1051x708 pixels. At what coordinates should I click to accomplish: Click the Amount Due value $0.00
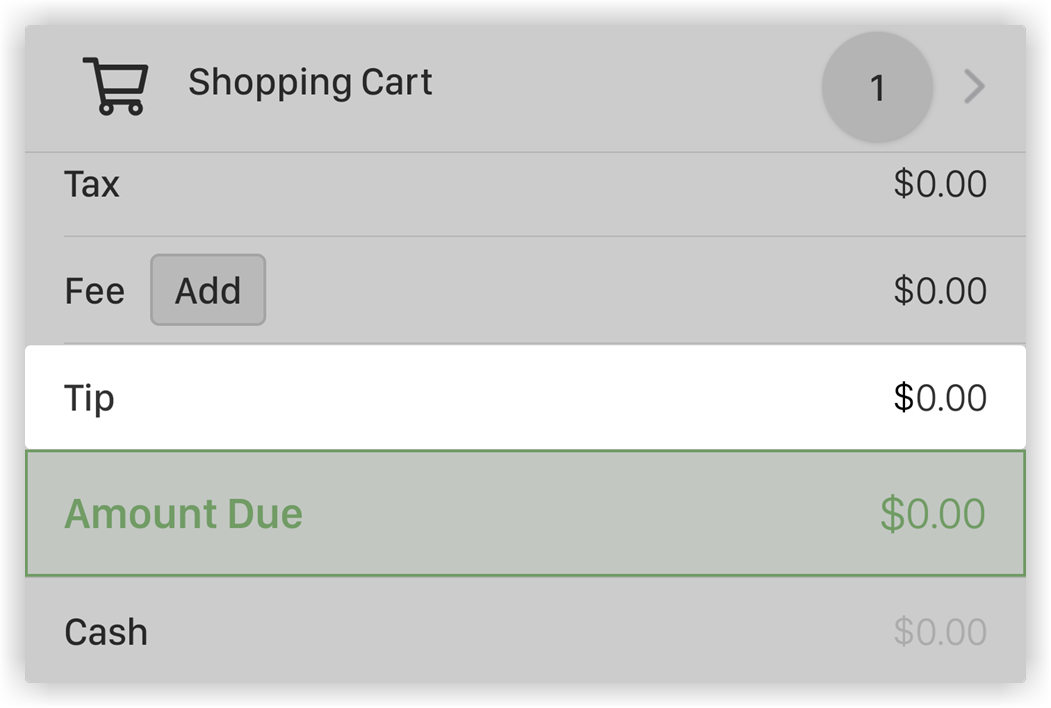(x=934, y=513)
